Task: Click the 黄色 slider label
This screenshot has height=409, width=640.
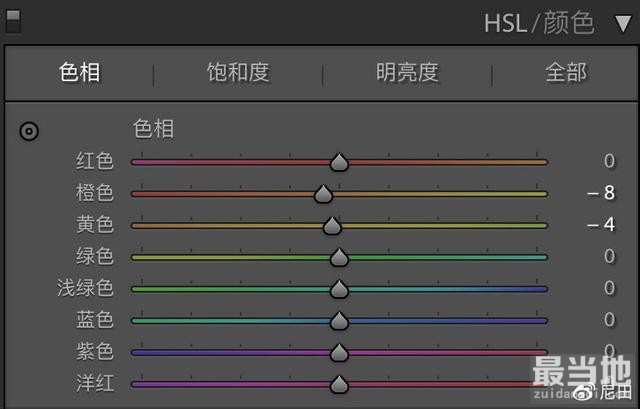Action: pyautogui.click(x=95, y=225)
